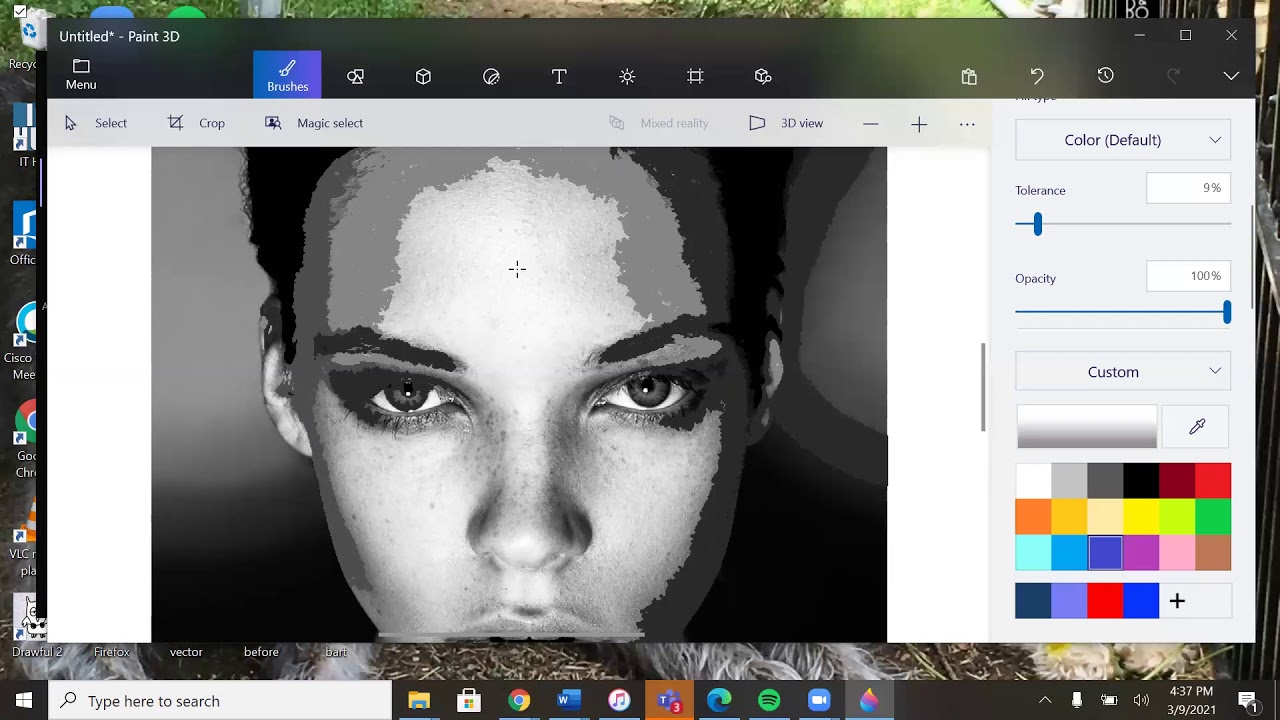Zoom out with minus icon
The height and width of the screenshot is (720, 1280).
(x=871, y=124)
